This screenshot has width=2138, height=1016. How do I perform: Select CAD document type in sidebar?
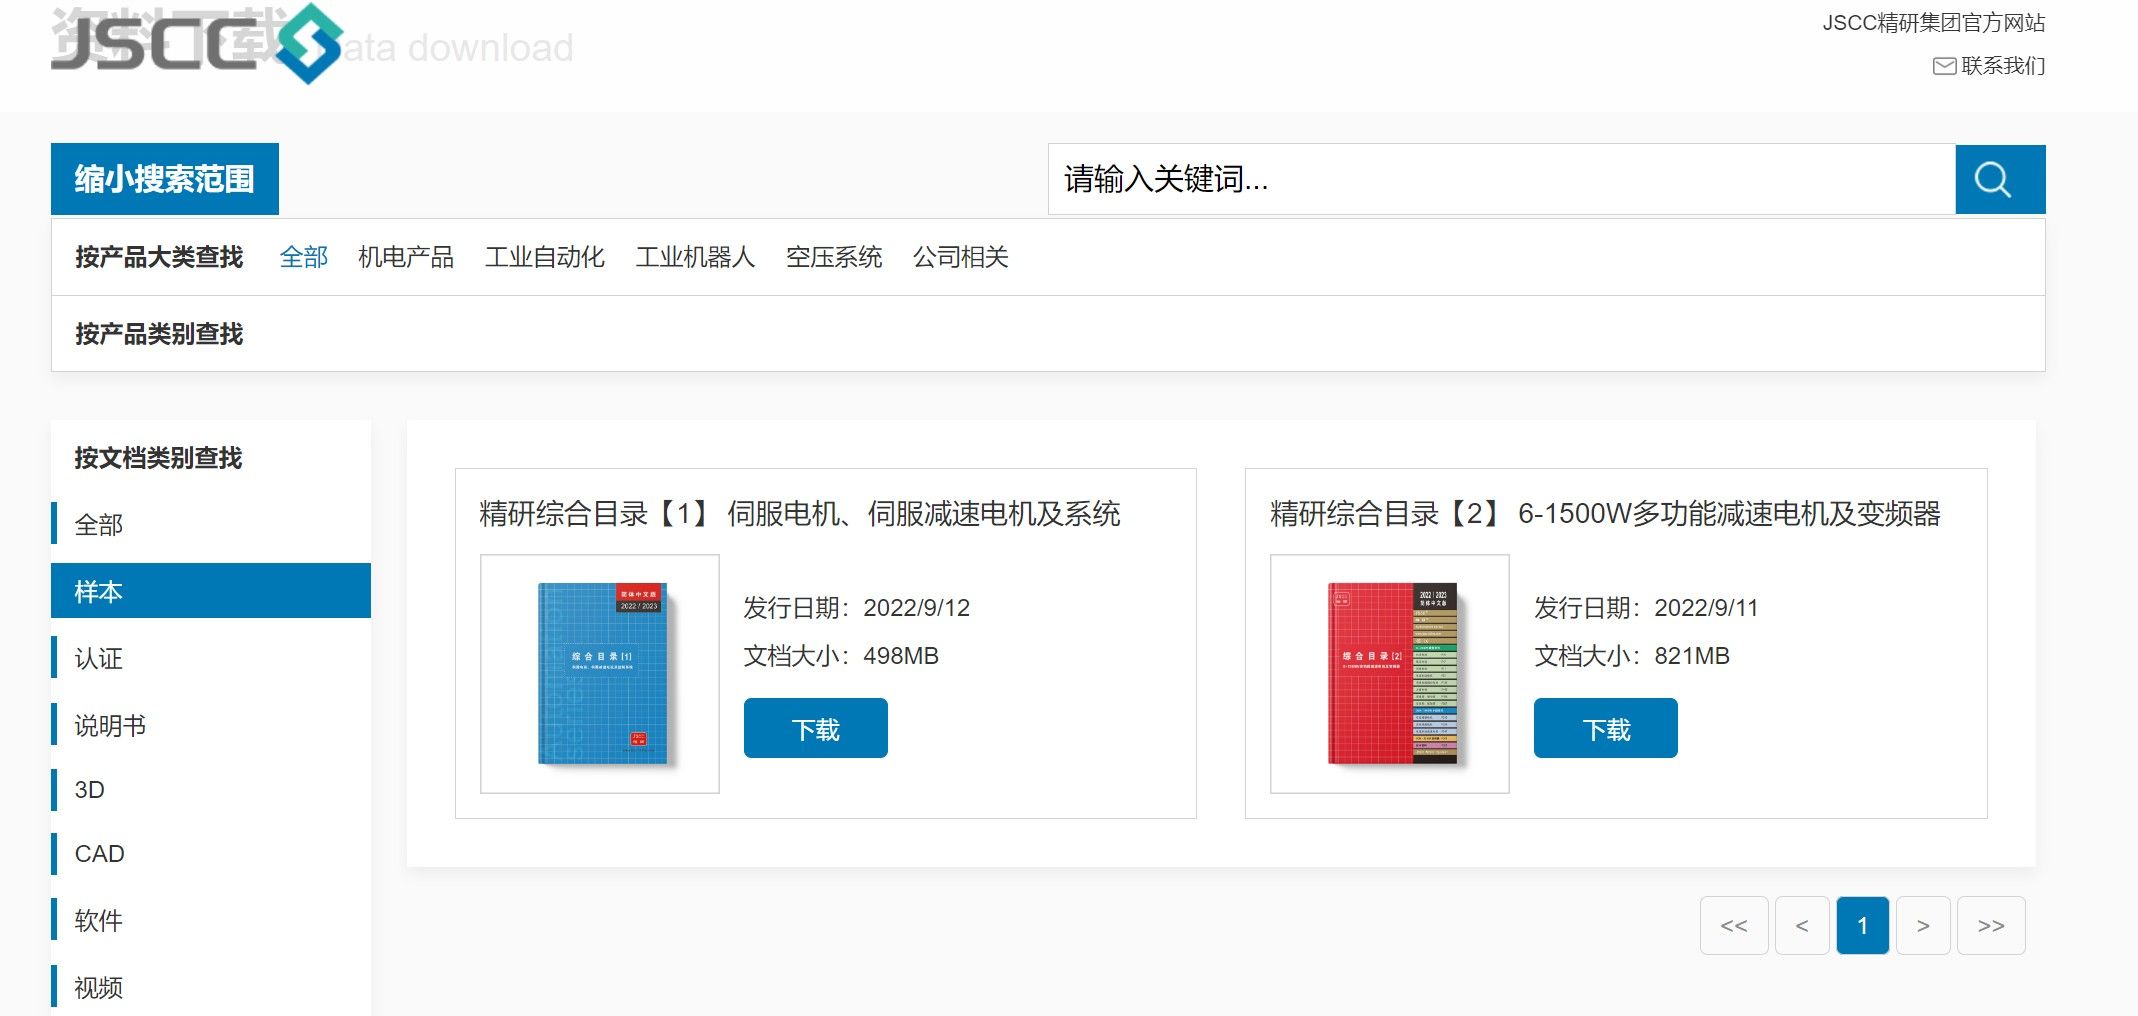100,854
